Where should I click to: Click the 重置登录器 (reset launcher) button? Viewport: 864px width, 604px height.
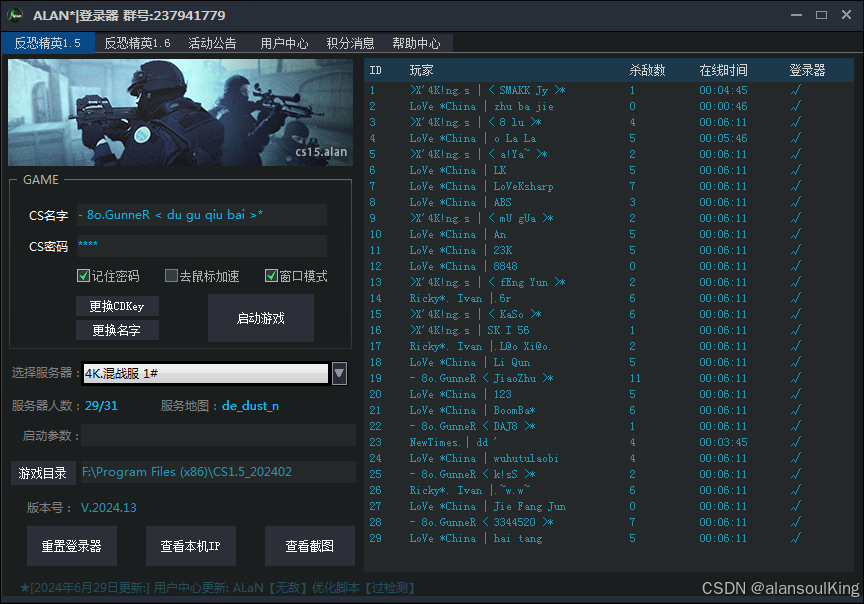coord(72,546)
